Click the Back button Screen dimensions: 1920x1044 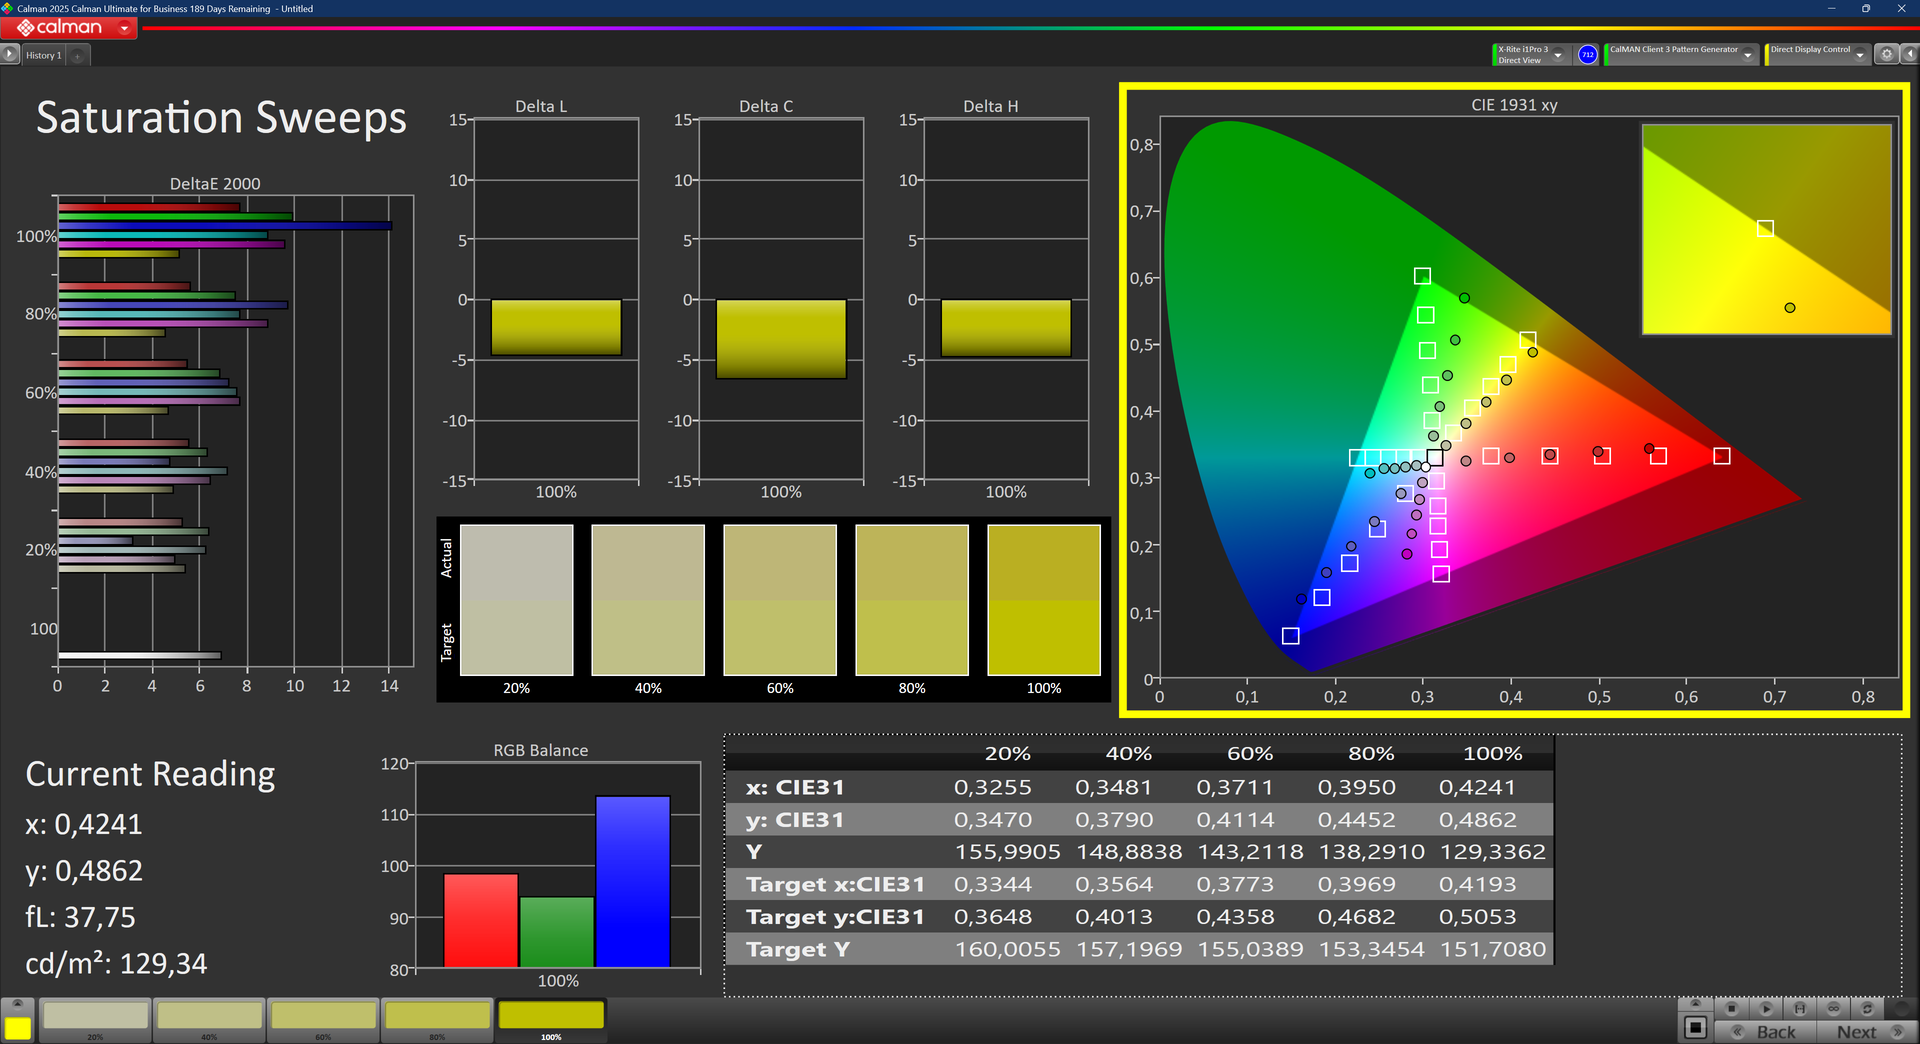point(1766,1032)
